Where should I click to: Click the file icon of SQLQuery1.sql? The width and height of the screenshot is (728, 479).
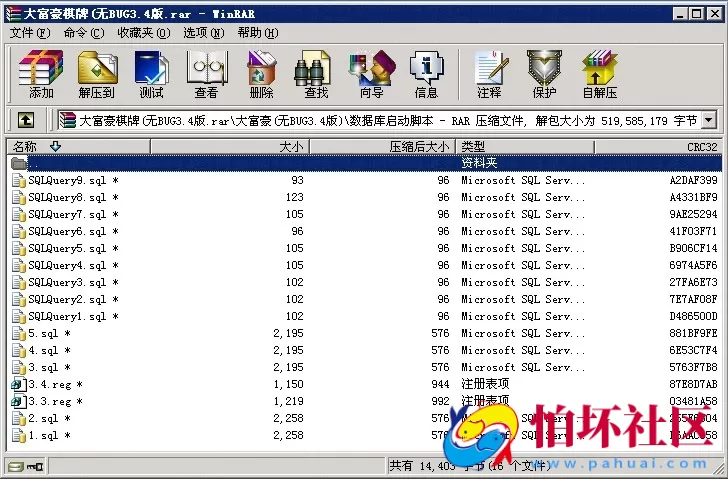(x=19, y=316)
